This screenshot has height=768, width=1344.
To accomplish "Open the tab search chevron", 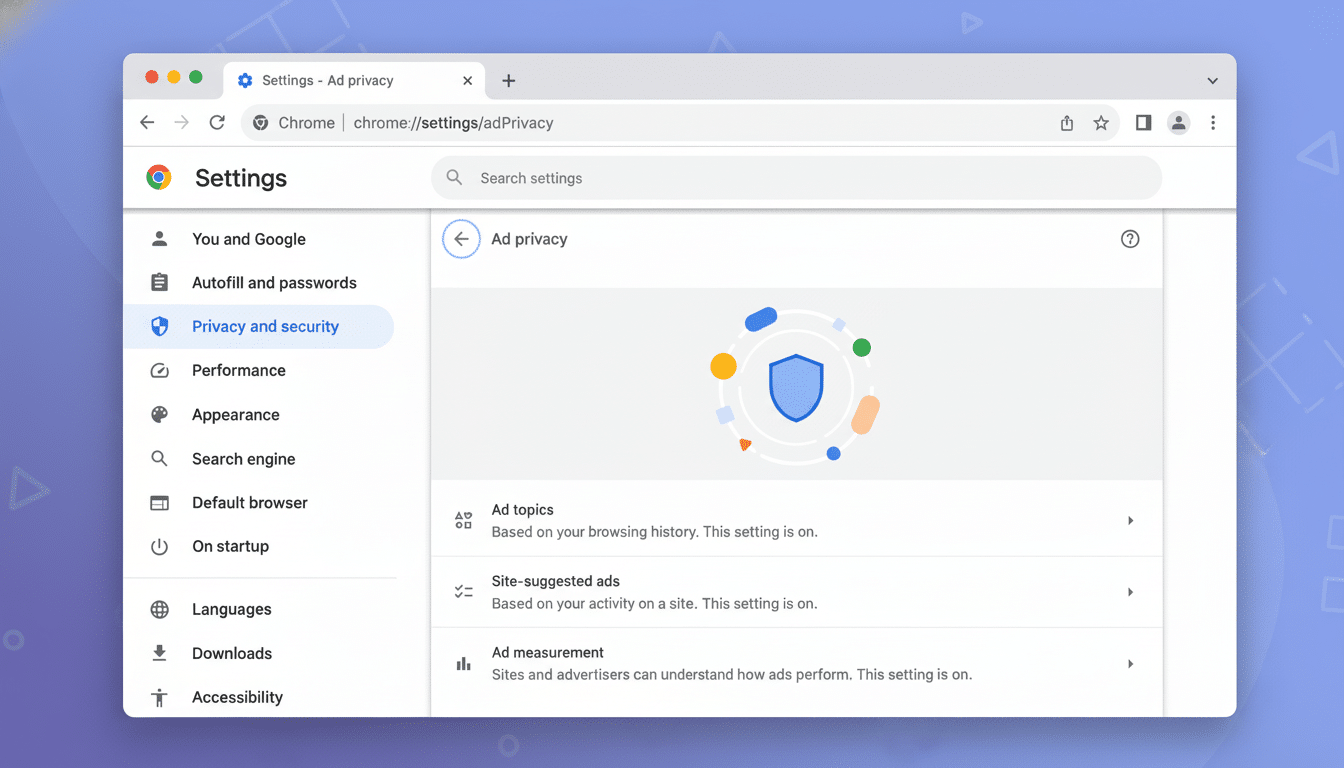I will (1212, 80).
